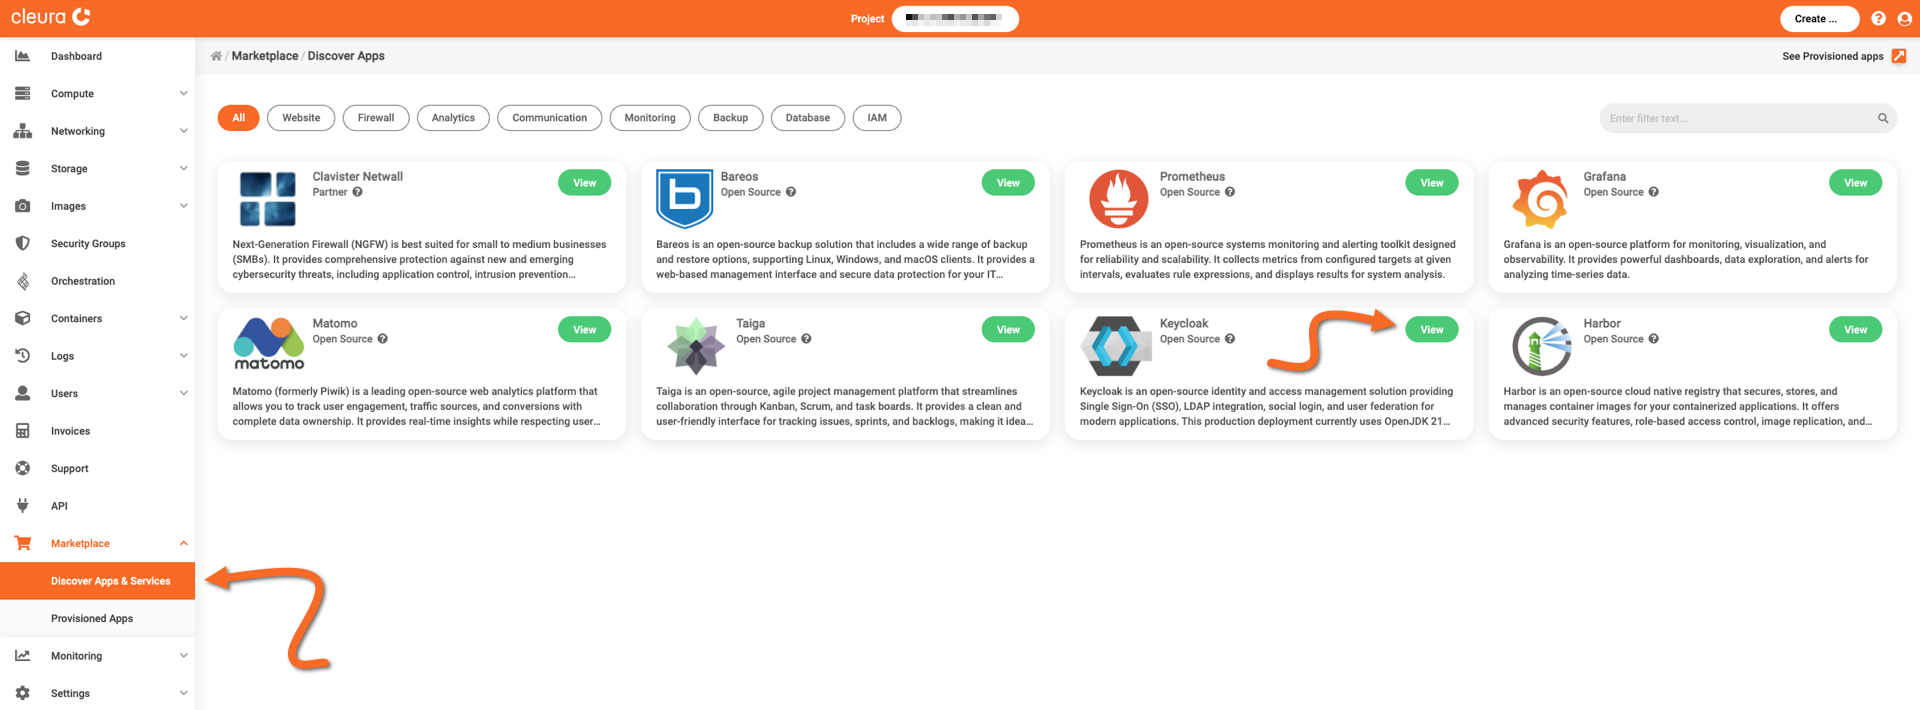Click the Enter filter text input field

point(1735,118)
